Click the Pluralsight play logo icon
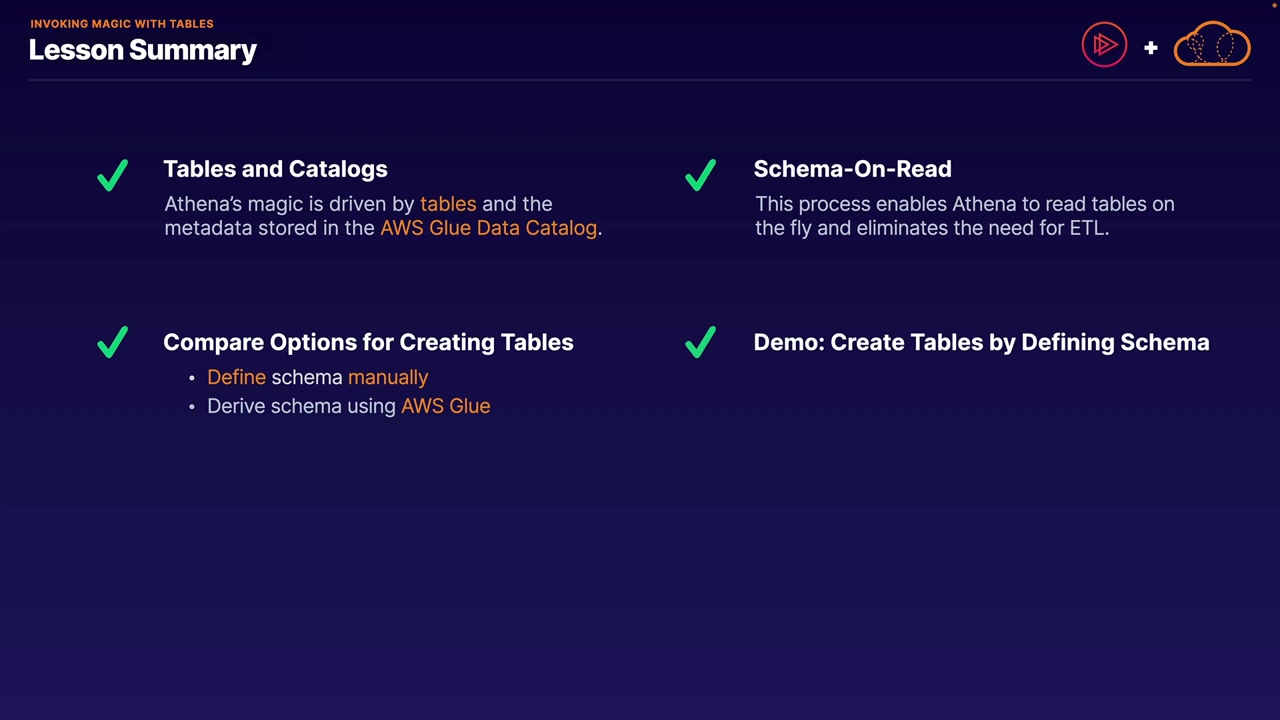 [1104, 45]
